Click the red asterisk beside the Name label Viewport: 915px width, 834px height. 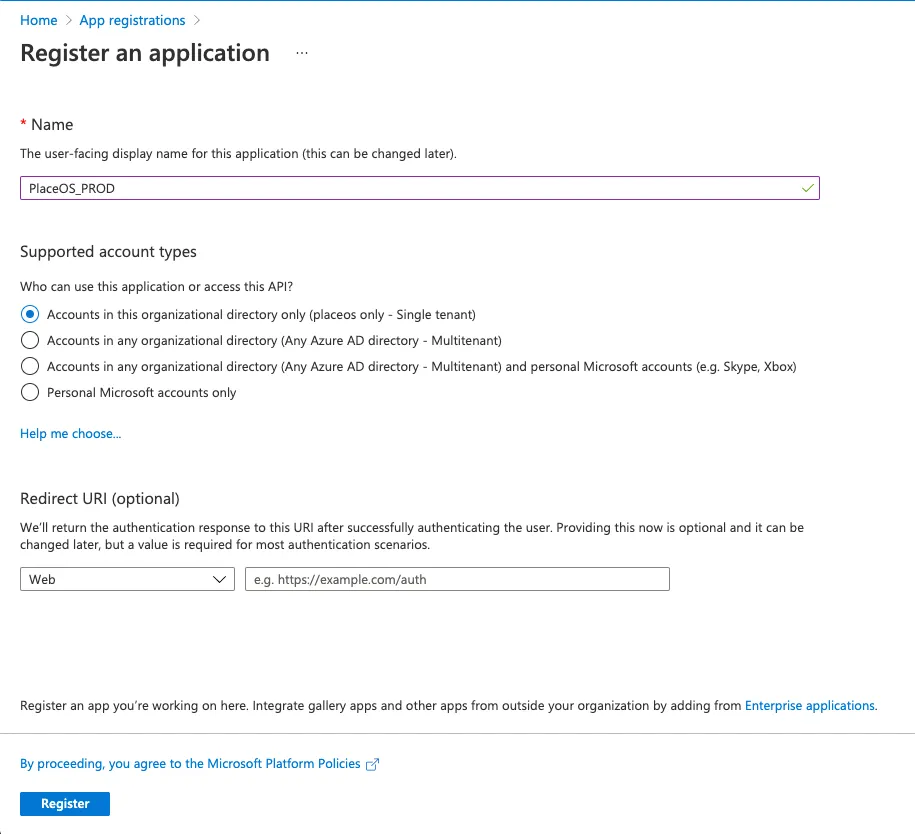[x=22, y=124]
